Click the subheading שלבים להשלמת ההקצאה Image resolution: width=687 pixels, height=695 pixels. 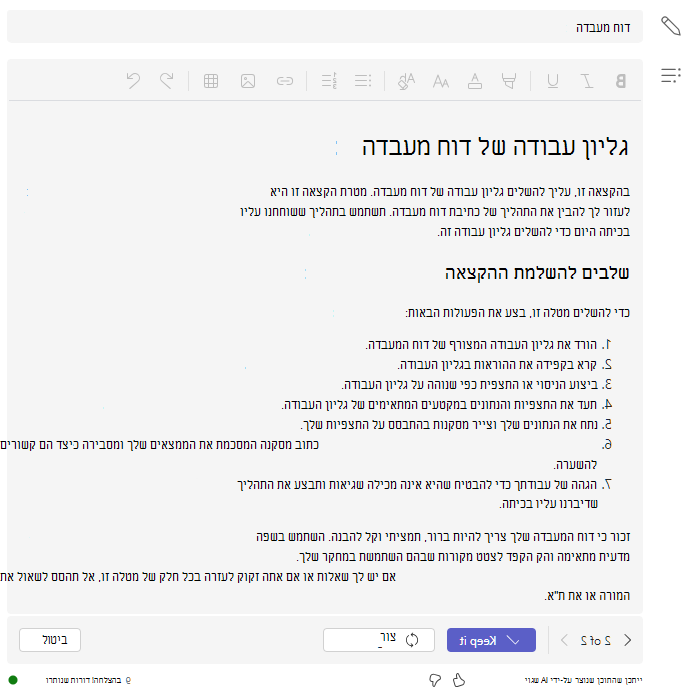[x=537, y=273]
